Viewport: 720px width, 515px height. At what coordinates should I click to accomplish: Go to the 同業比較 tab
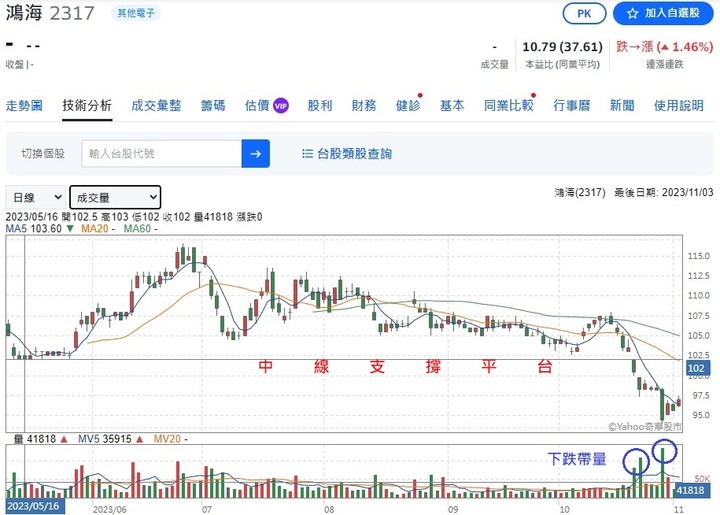tap(508, 105)
